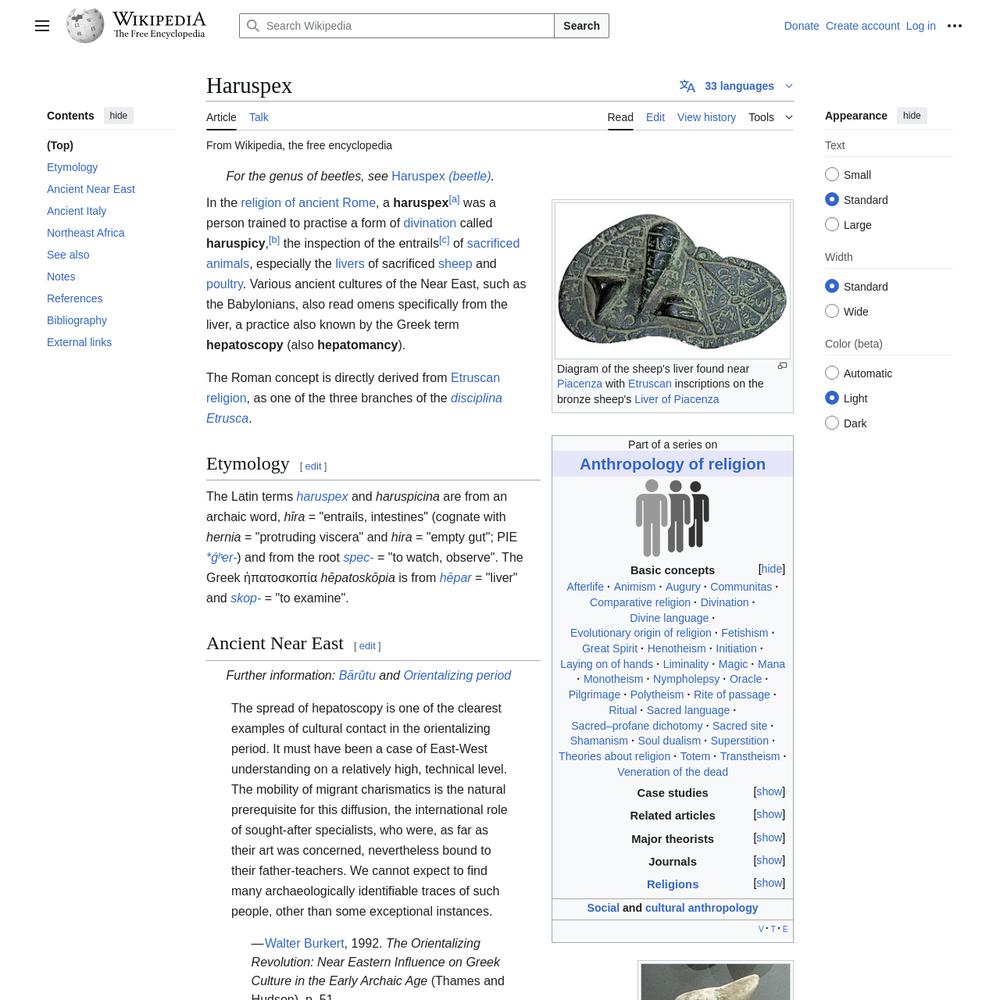Select Standard text size

click(832, 199)
